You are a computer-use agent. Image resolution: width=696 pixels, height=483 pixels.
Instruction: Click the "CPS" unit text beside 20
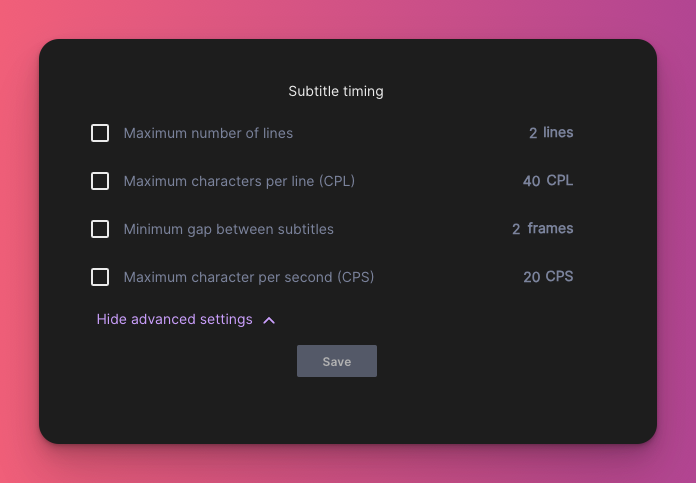(x=559, y=276)
